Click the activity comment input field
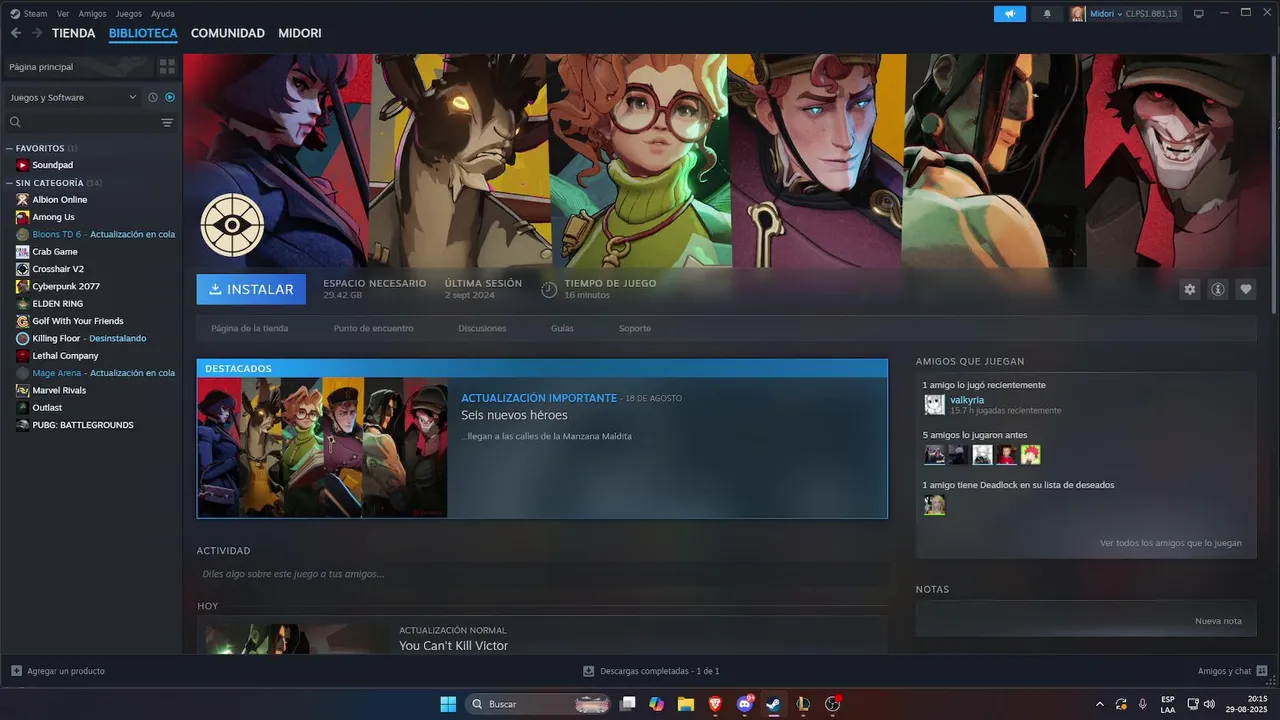 (x=542, y=574)
